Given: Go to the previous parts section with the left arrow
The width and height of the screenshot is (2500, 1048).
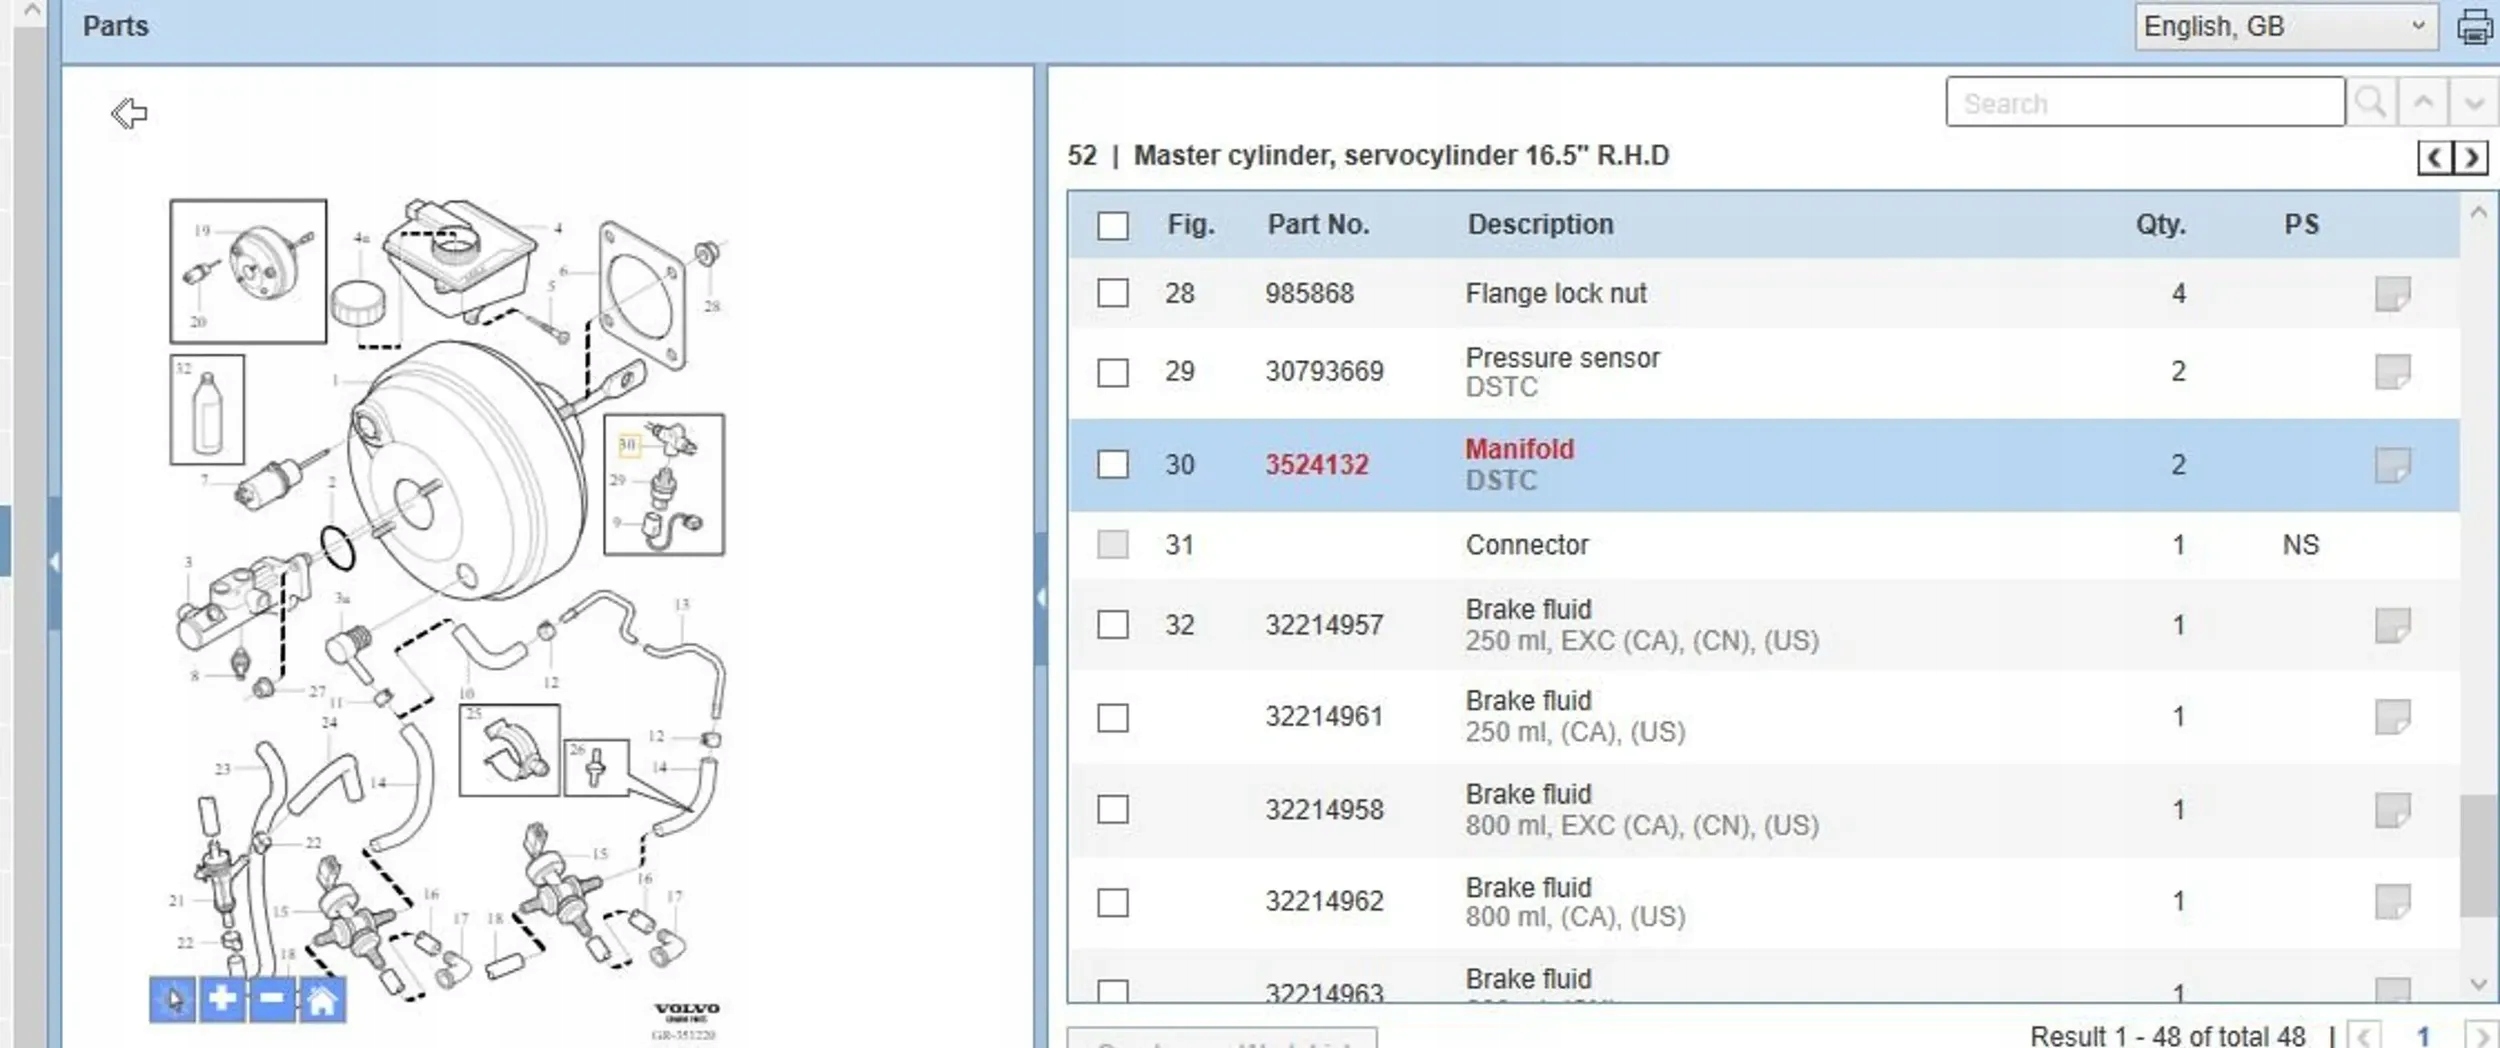Looking at the screenshot, I should pos(2435,157).
